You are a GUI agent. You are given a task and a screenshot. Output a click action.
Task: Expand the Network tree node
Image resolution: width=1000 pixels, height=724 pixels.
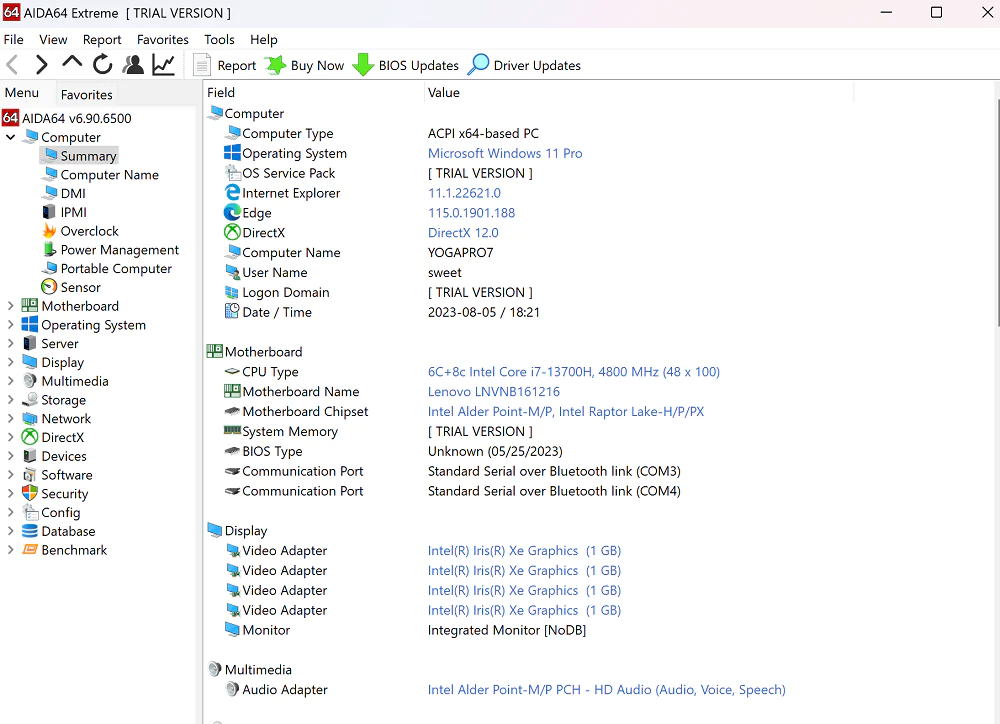point(10,419)
